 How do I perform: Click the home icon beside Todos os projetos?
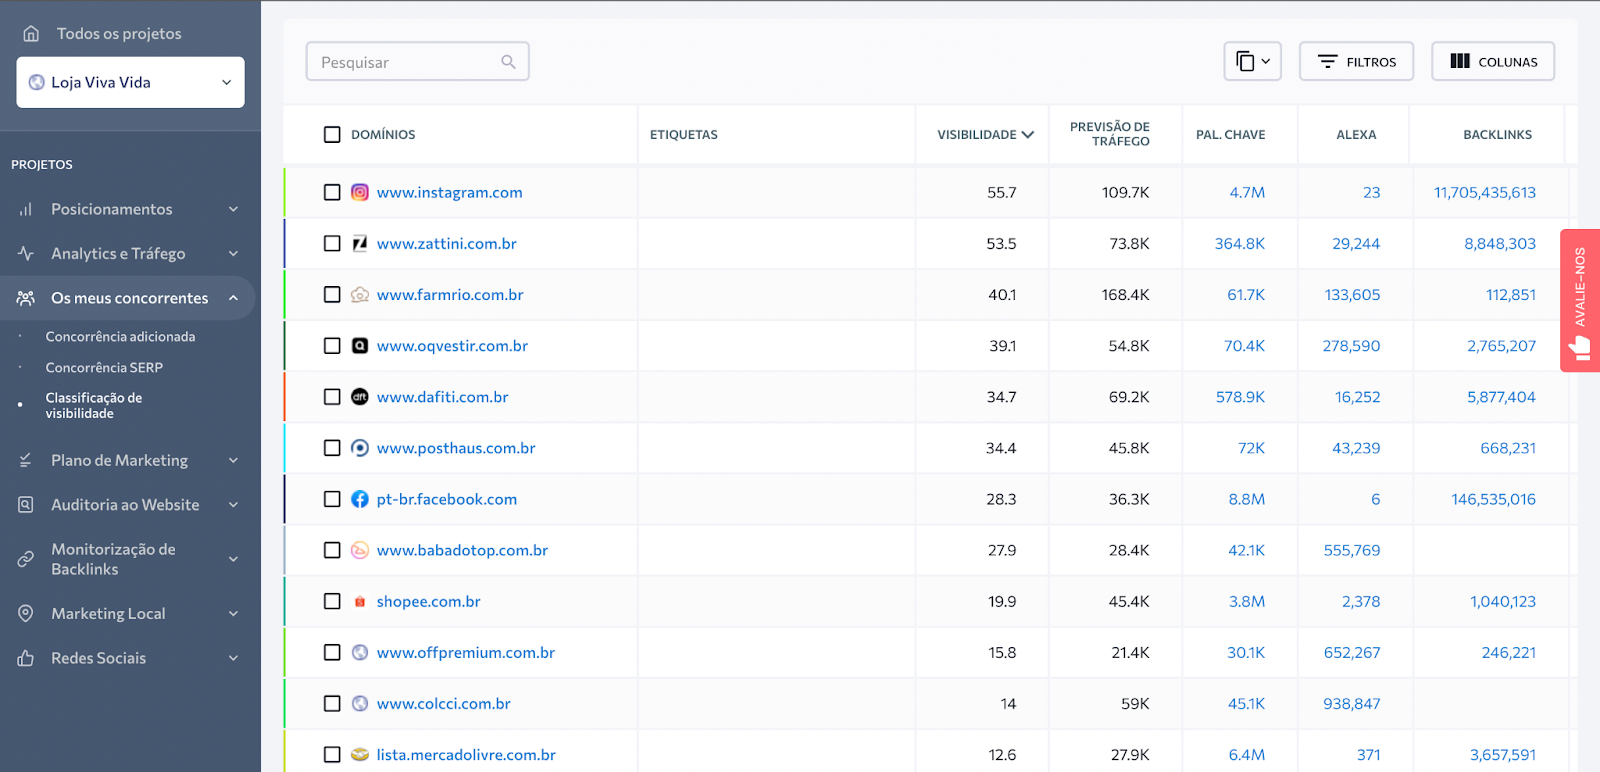[x=31, y=33]
